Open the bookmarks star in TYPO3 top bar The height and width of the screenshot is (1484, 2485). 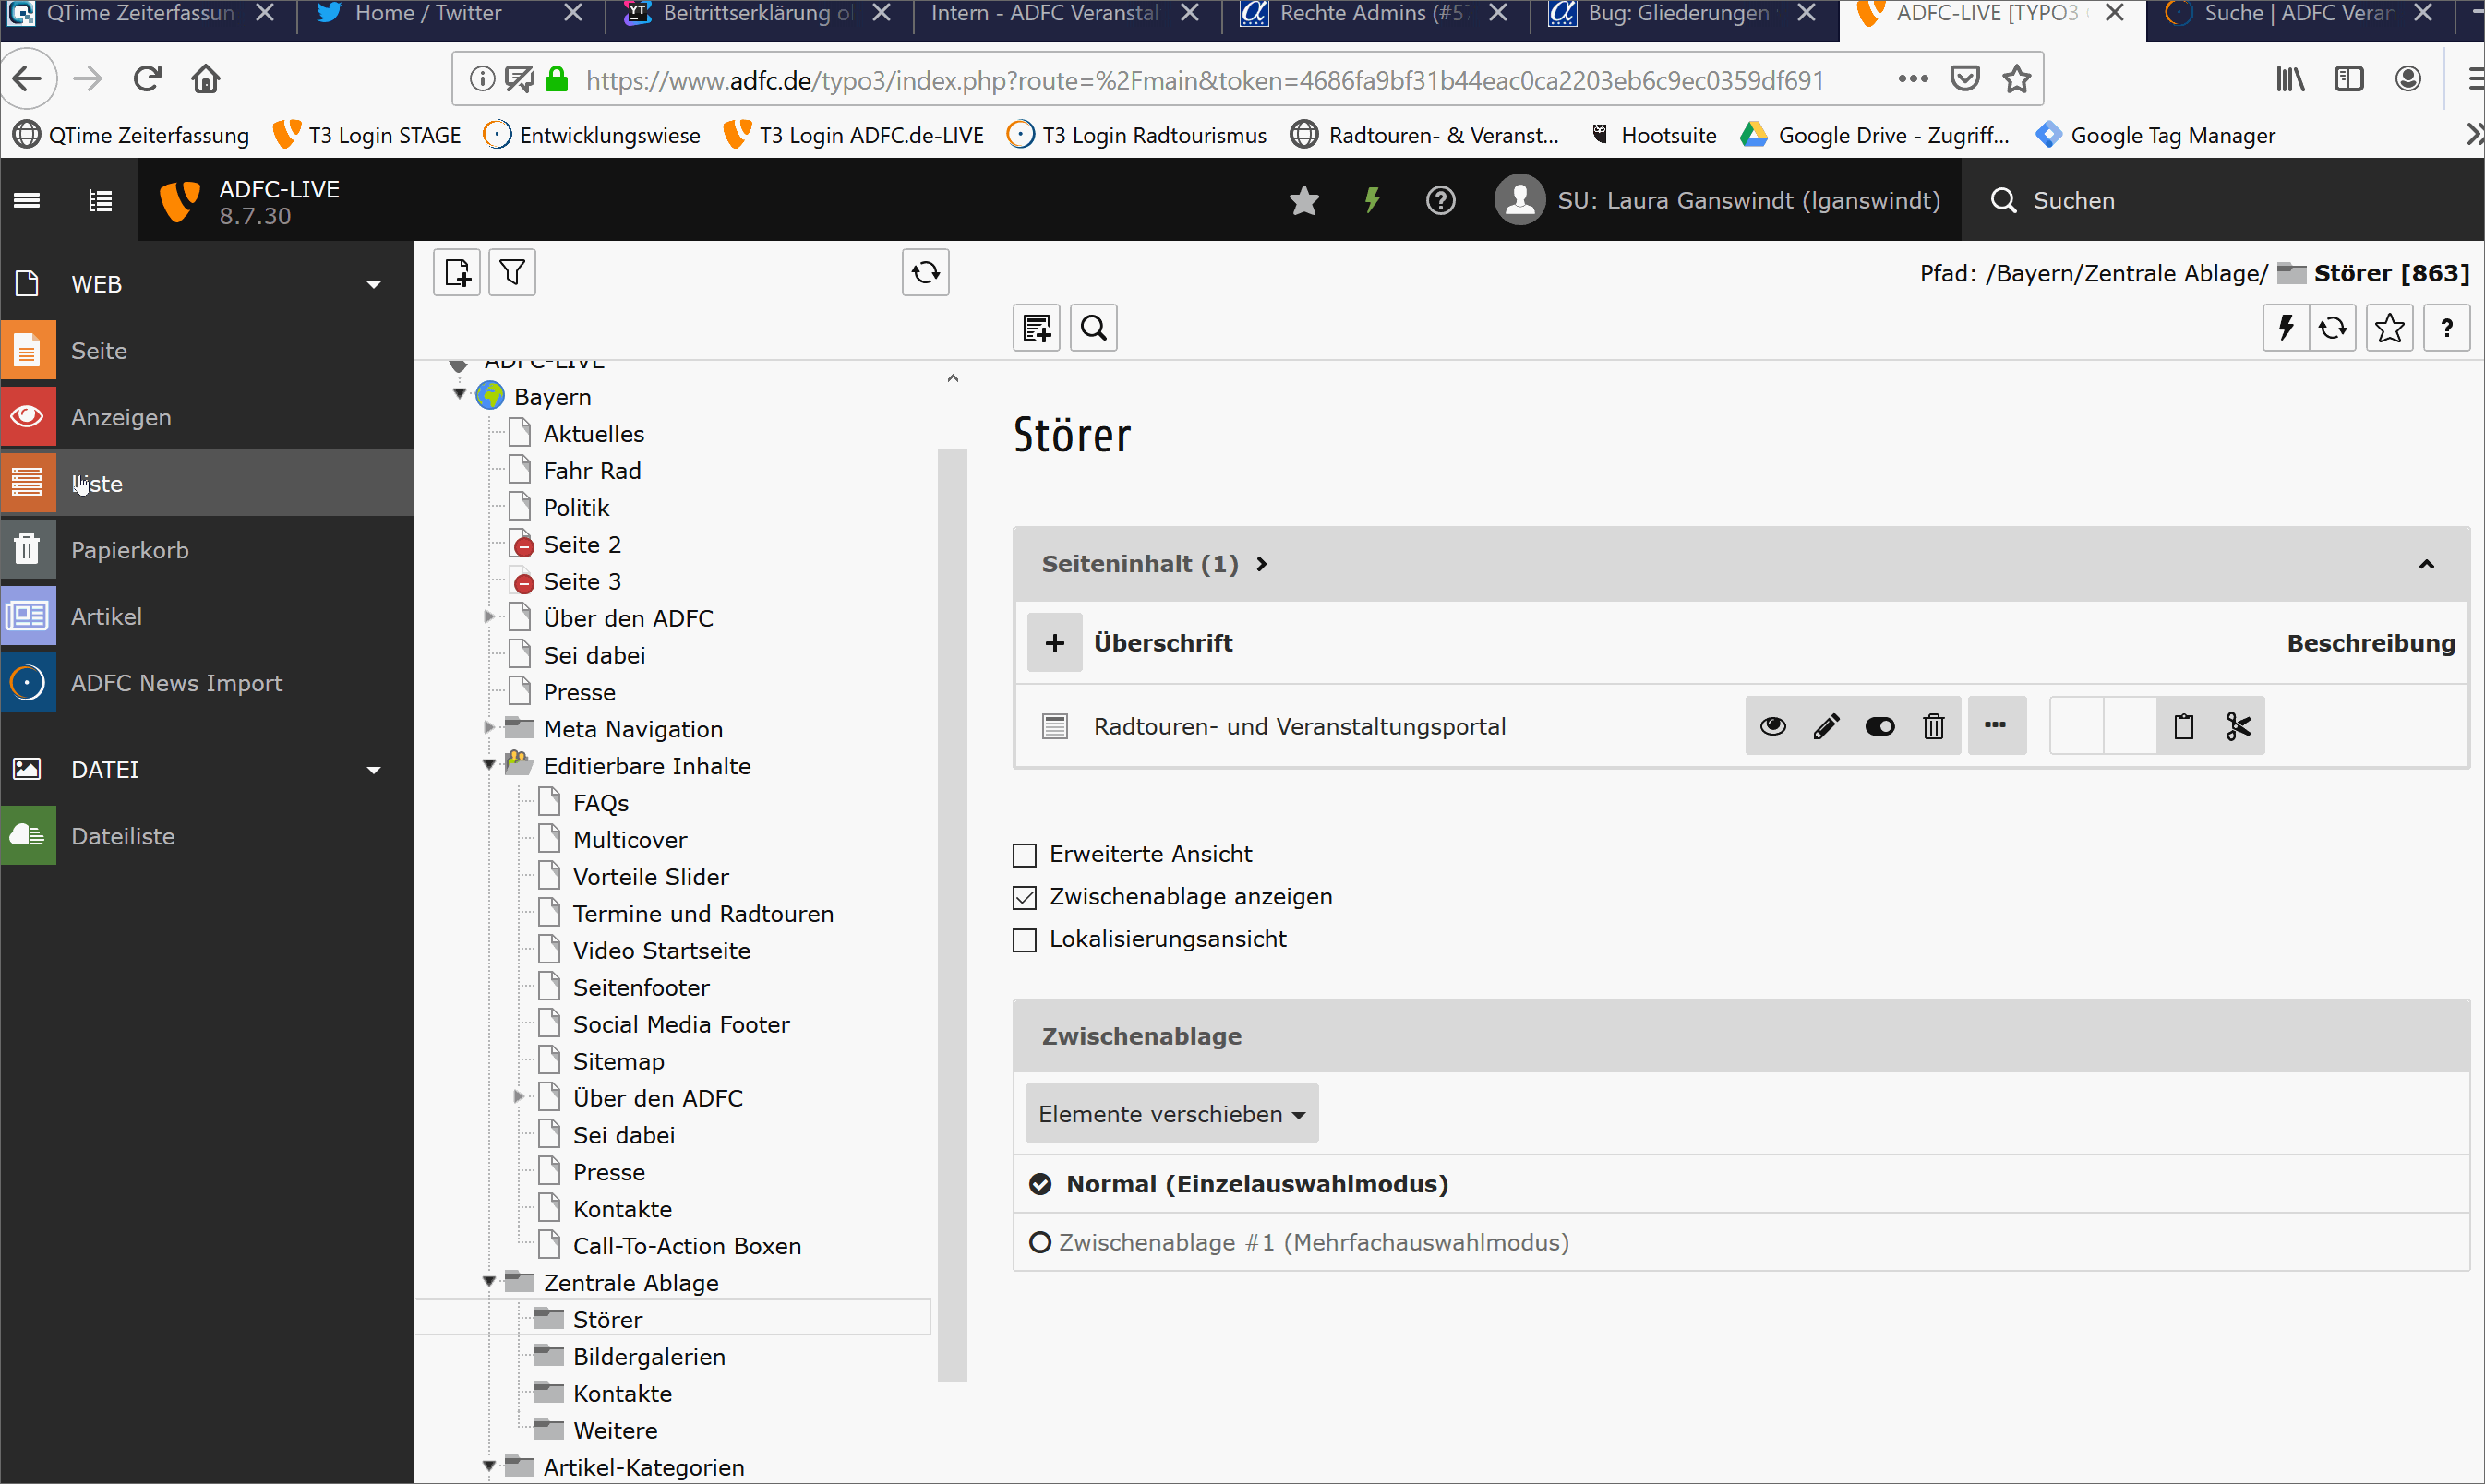(x=1304, y=200)
